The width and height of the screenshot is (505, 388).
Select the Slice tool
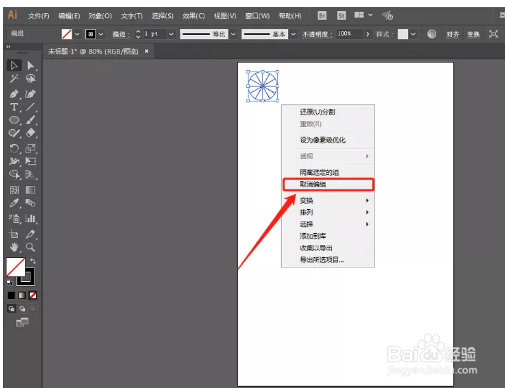30,234
